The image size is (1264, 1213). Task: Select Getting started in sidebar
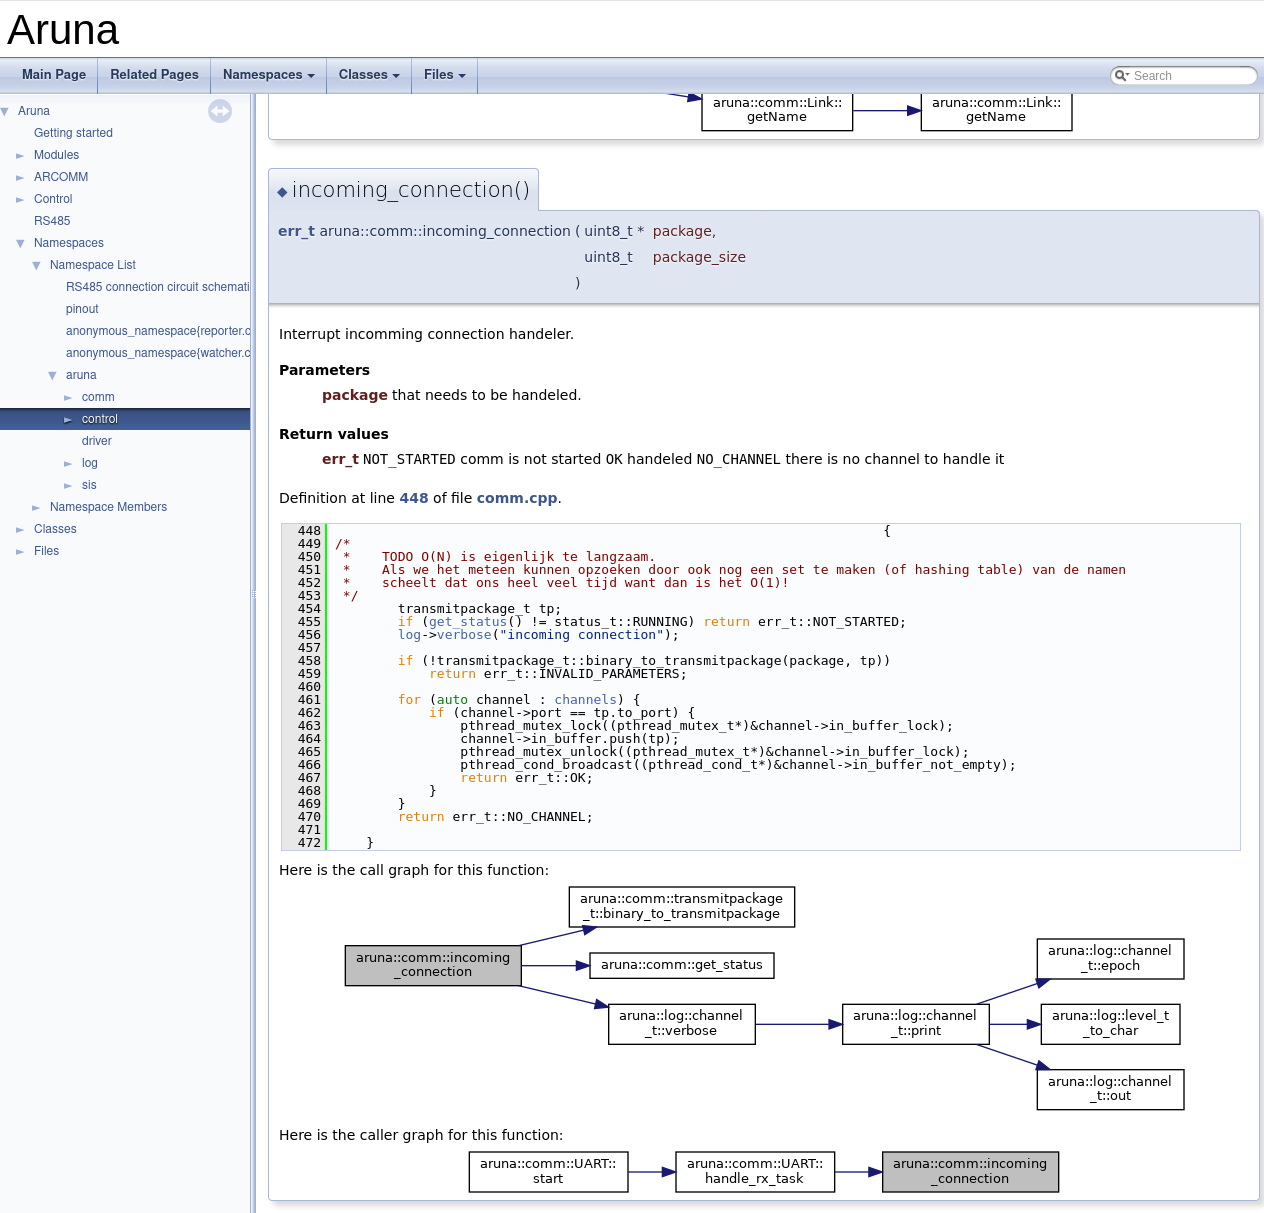coord(73,133)
